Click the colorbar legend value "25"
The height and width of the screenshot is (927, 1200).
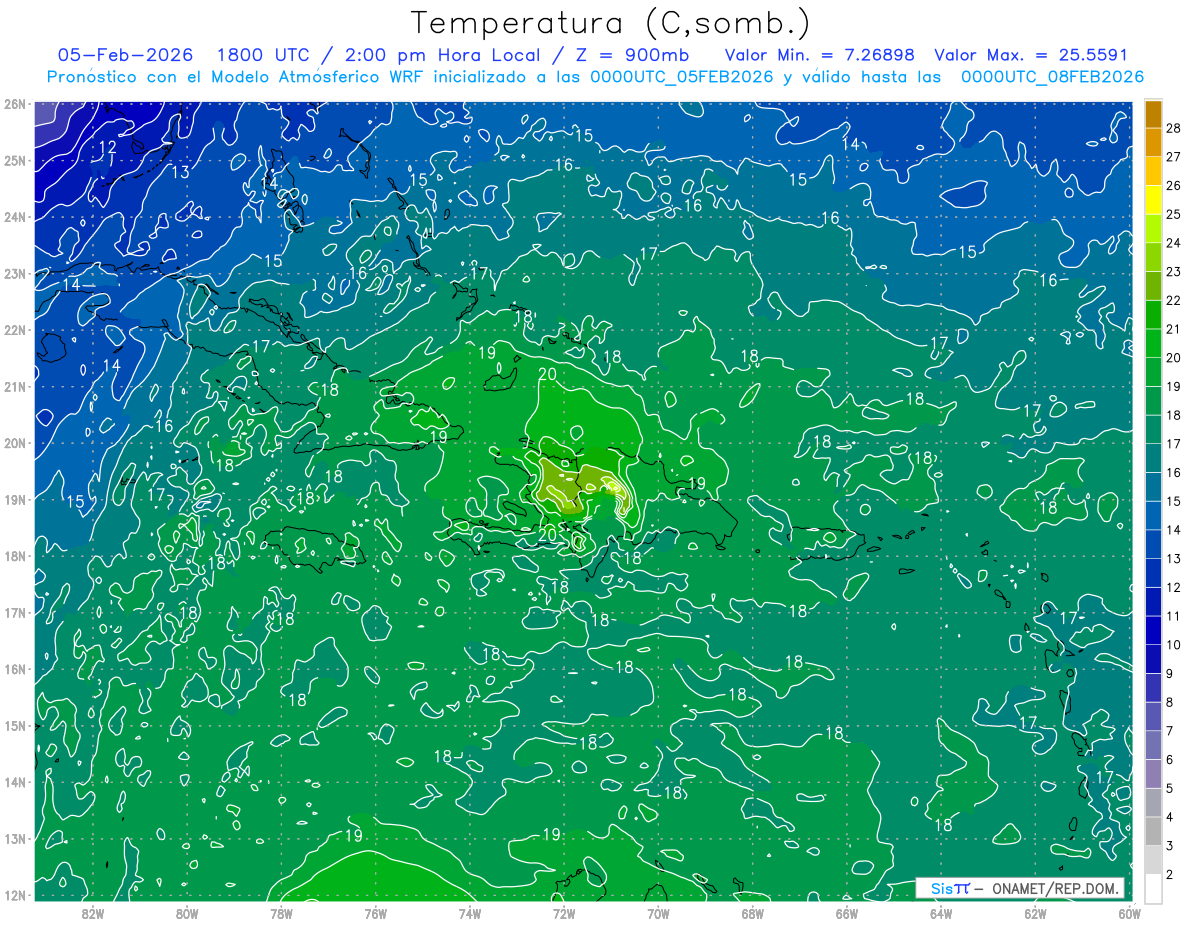tap(1173, 214)
